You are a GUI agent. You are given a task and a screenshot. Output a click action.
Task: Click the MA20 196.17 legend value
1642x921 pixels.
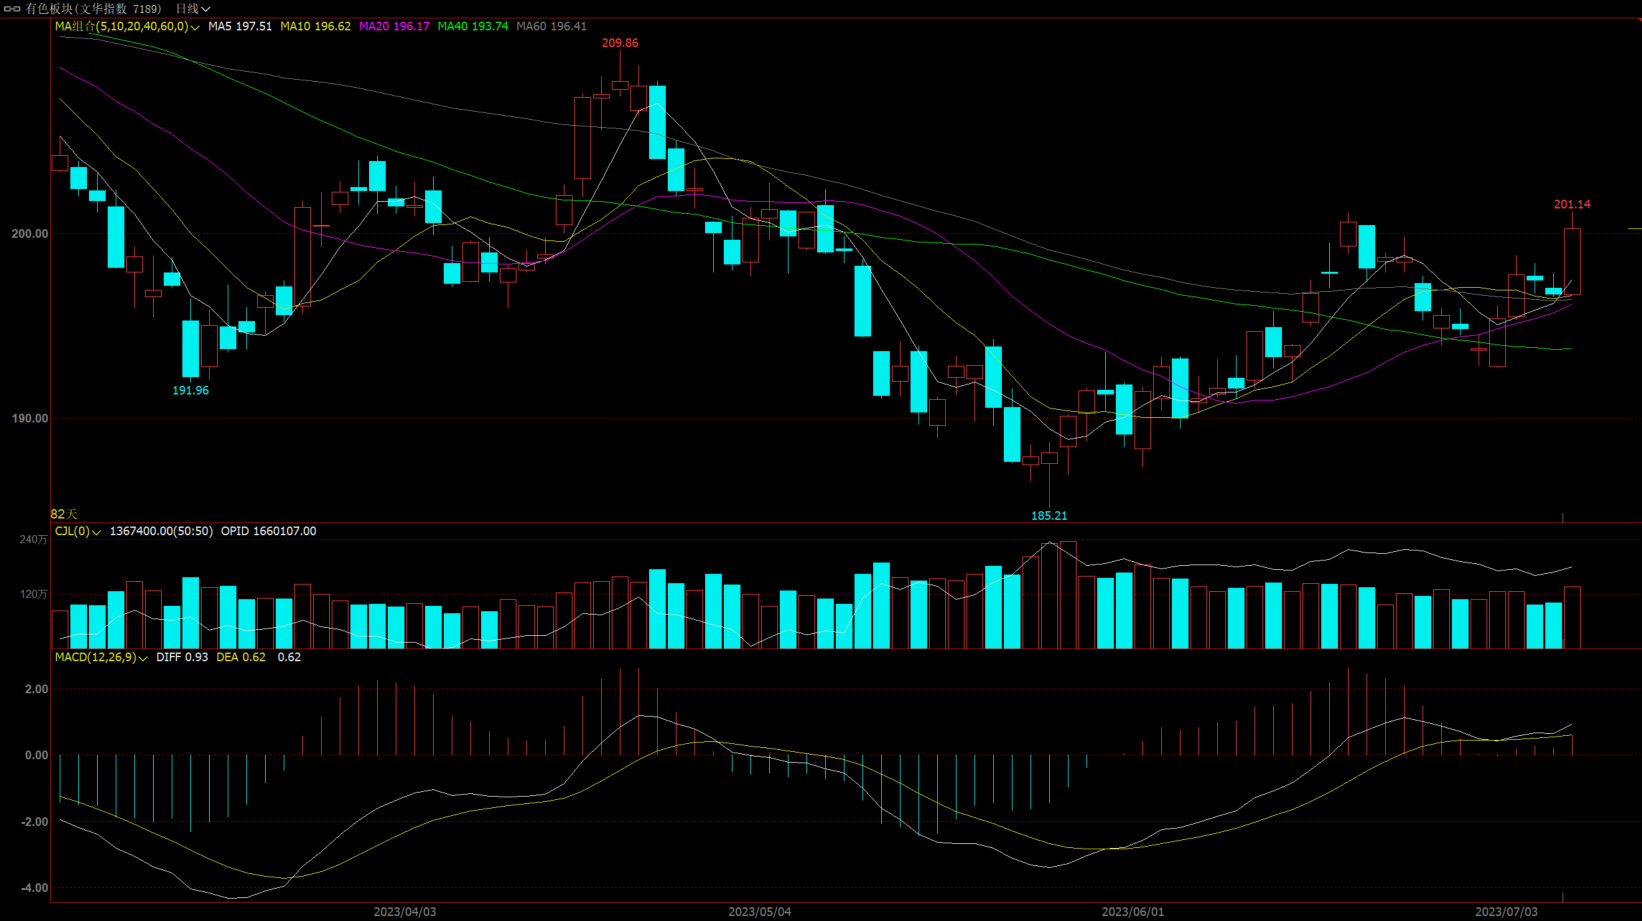(394, 27)
